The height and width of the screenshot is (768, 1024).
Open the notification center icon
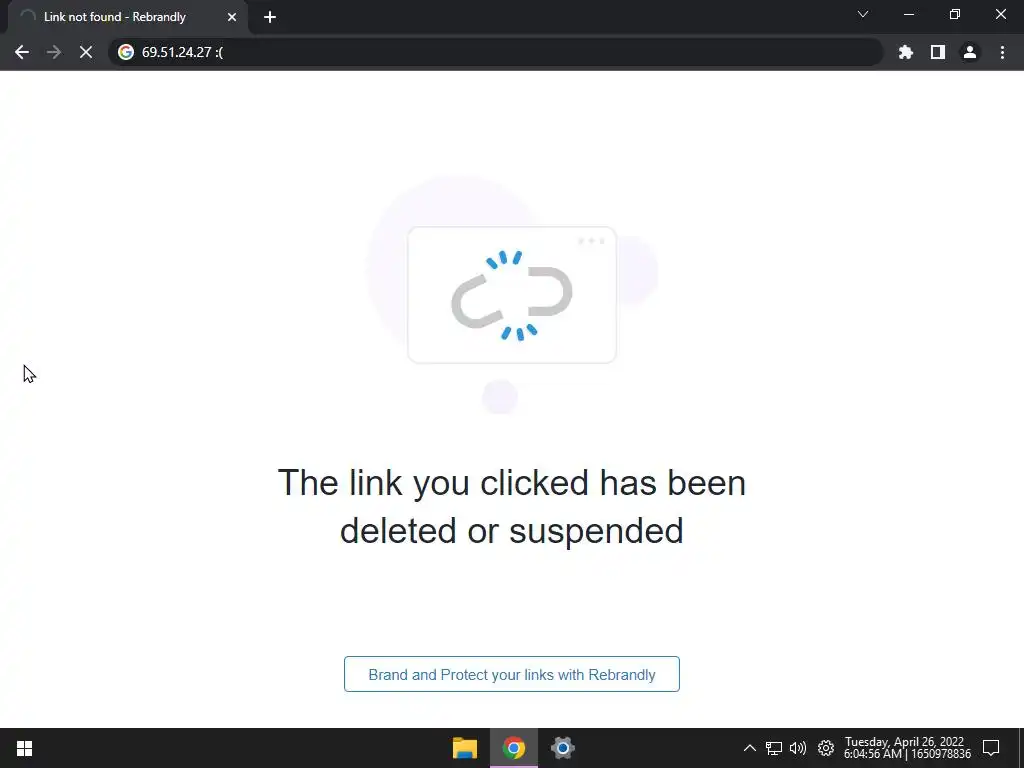tap(991, 748)
